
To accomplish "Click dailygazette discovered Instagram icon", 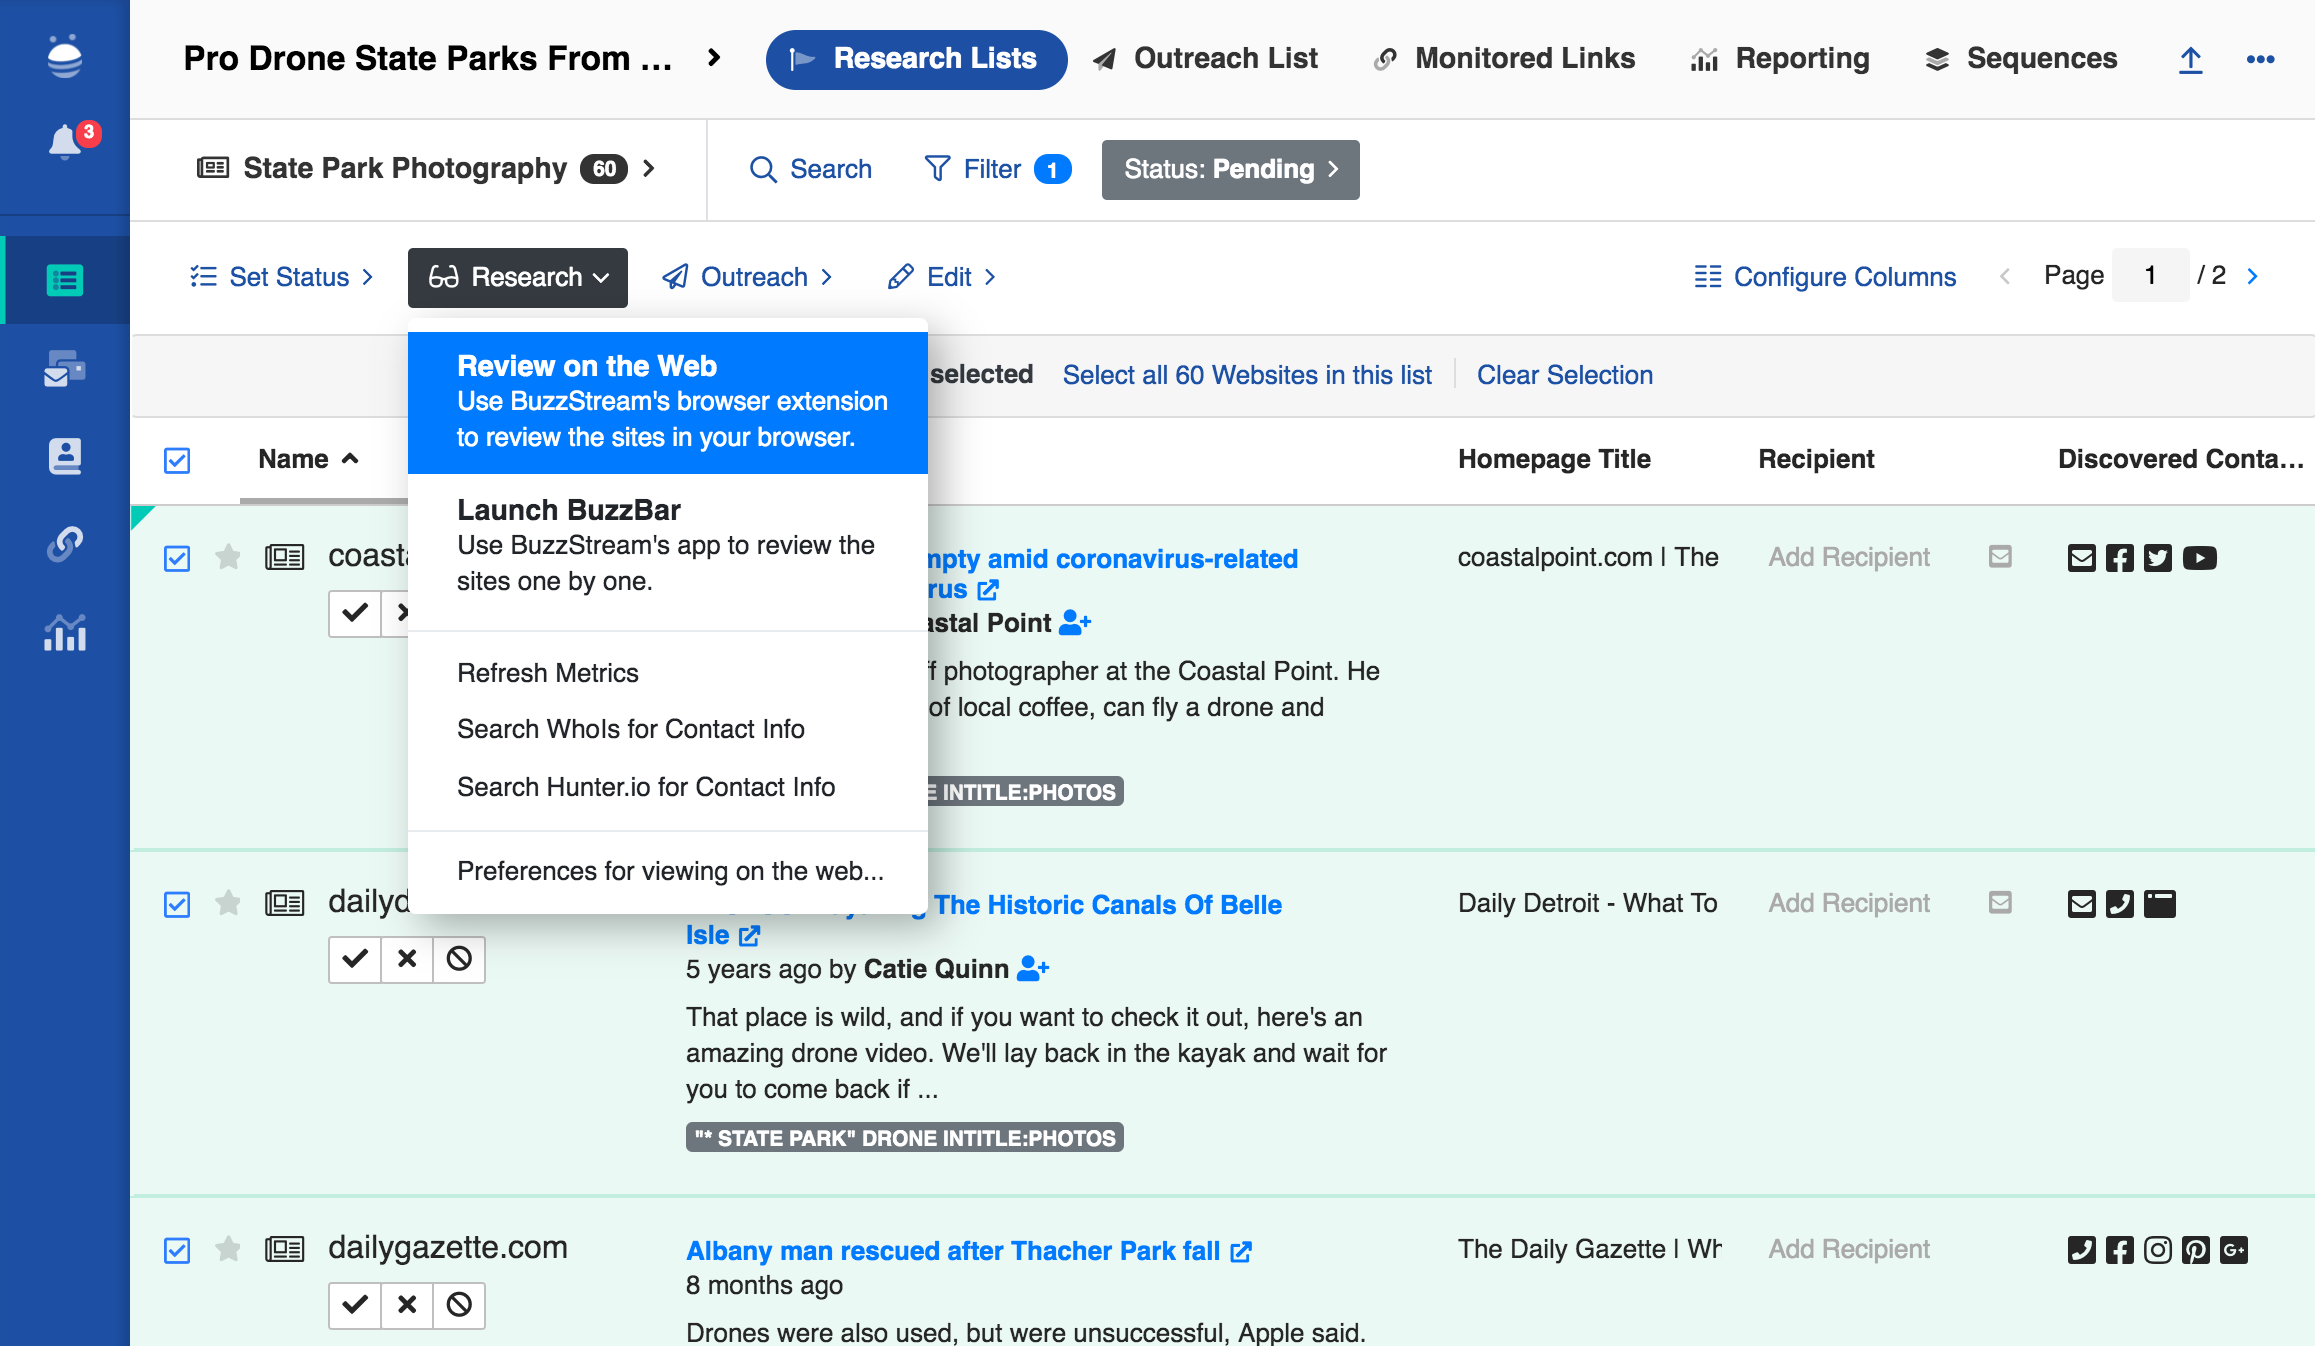I will pyautogui.click(x=2158, y=1250).
